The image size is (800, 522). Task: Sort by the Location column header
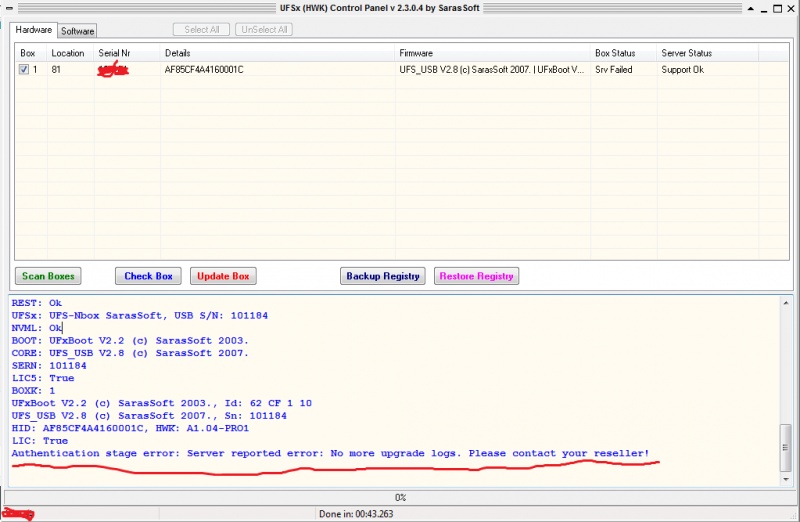coord(68,53)
